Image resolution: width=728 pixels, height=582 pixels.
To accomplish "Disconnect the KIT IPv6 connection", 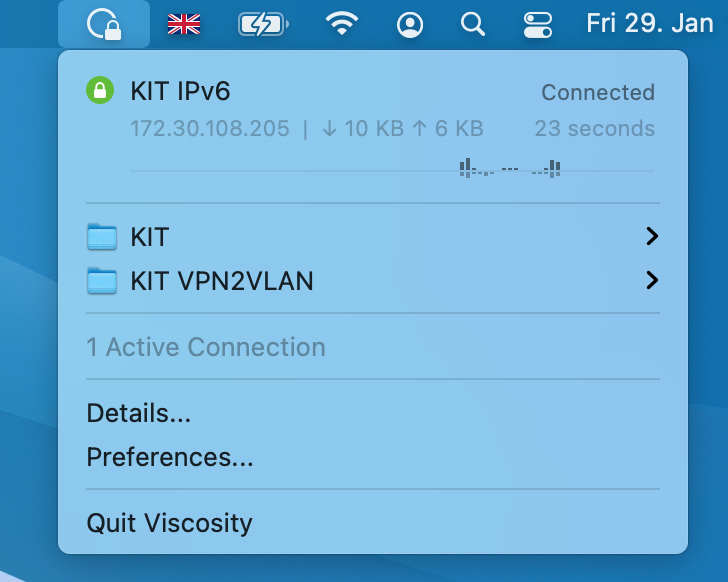I will click(181, 93).
